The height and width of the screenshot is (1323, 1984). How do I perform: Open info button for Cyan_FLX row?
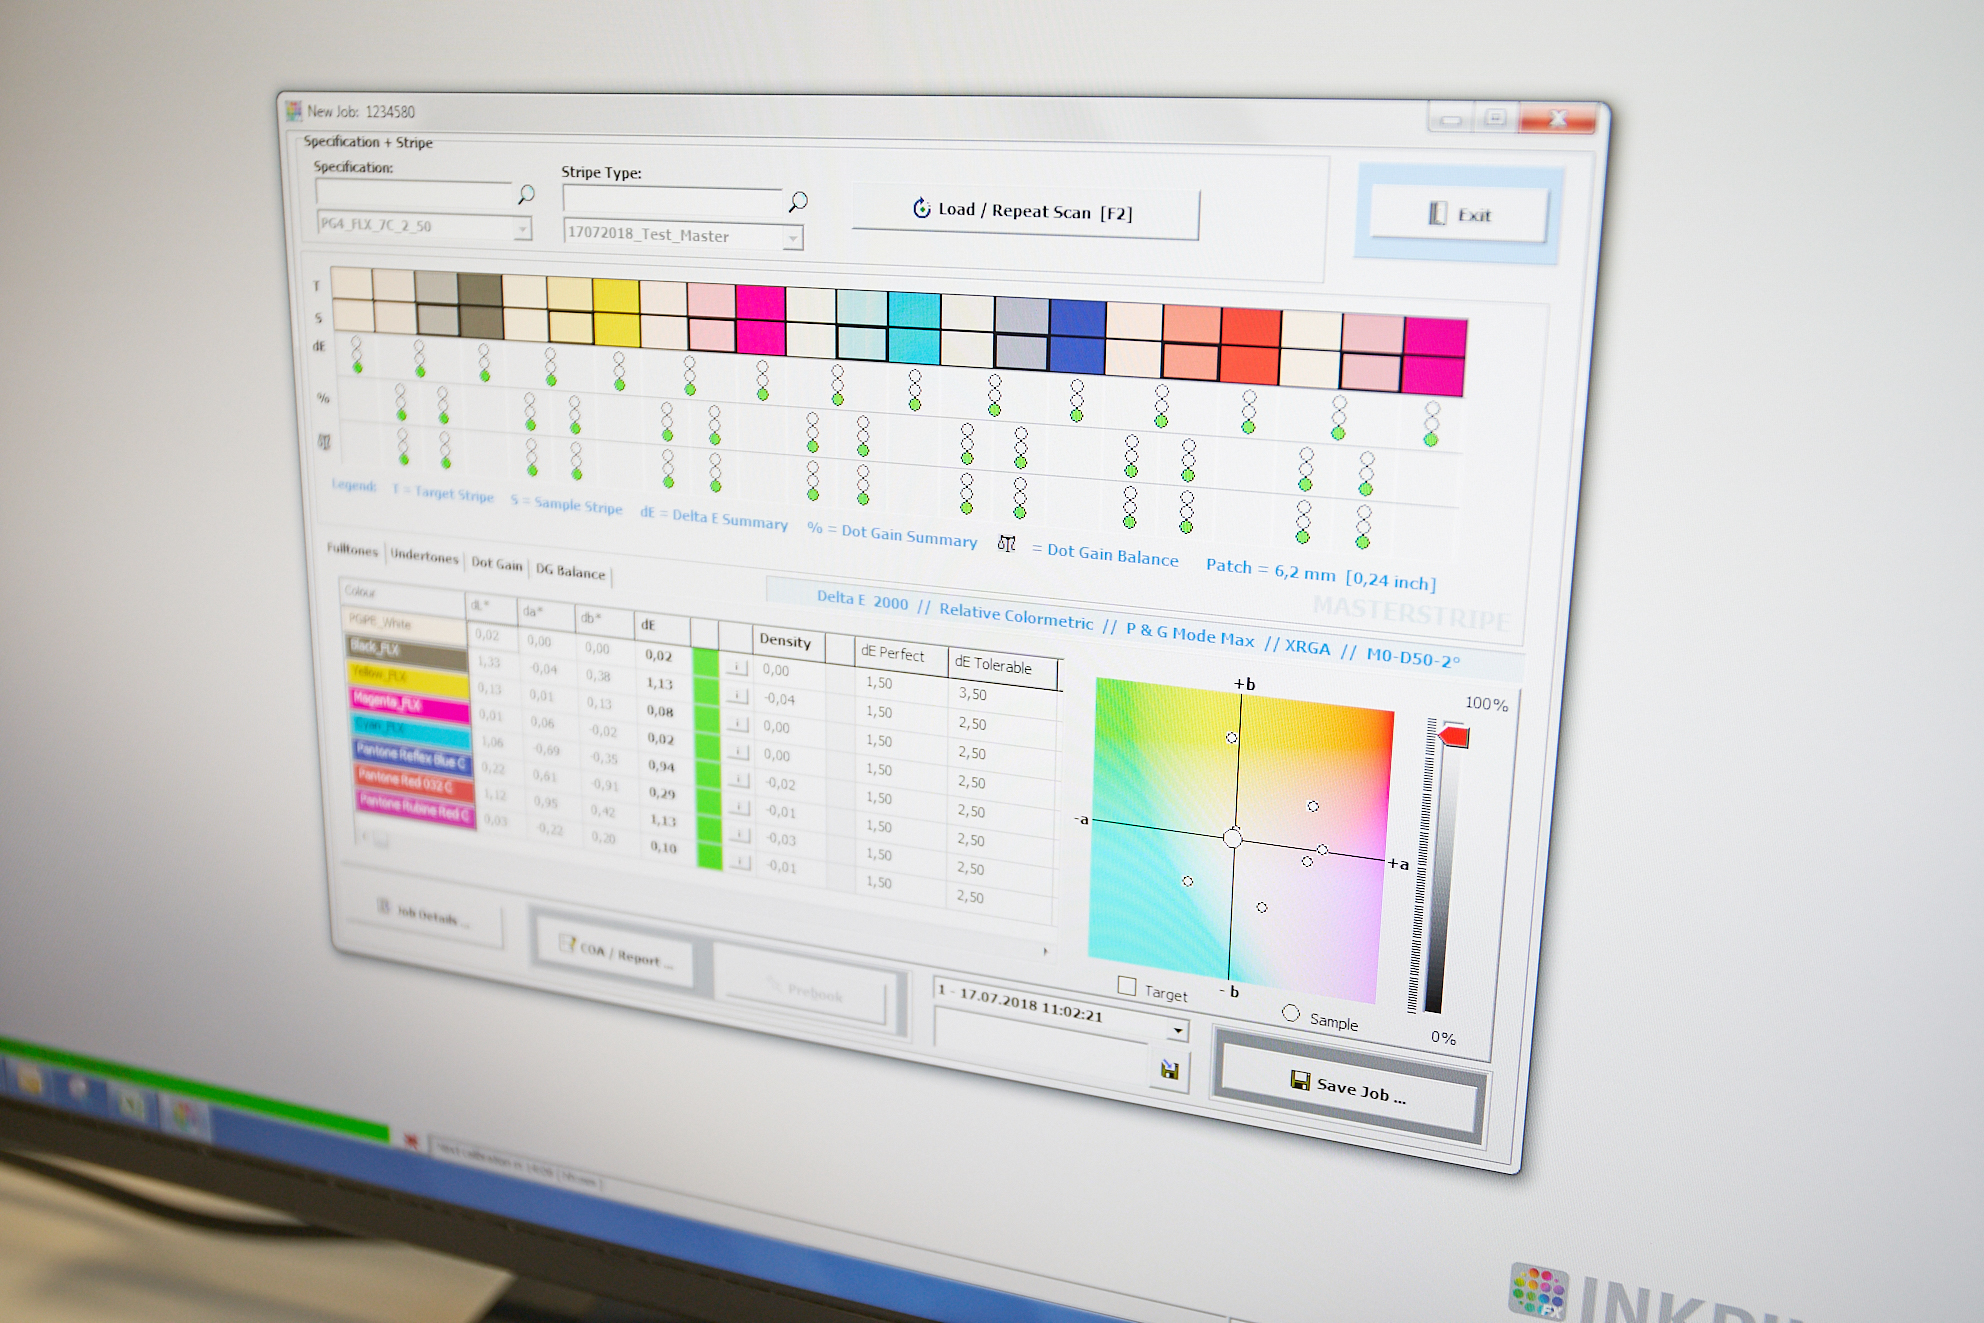click(x=739, y=780)
